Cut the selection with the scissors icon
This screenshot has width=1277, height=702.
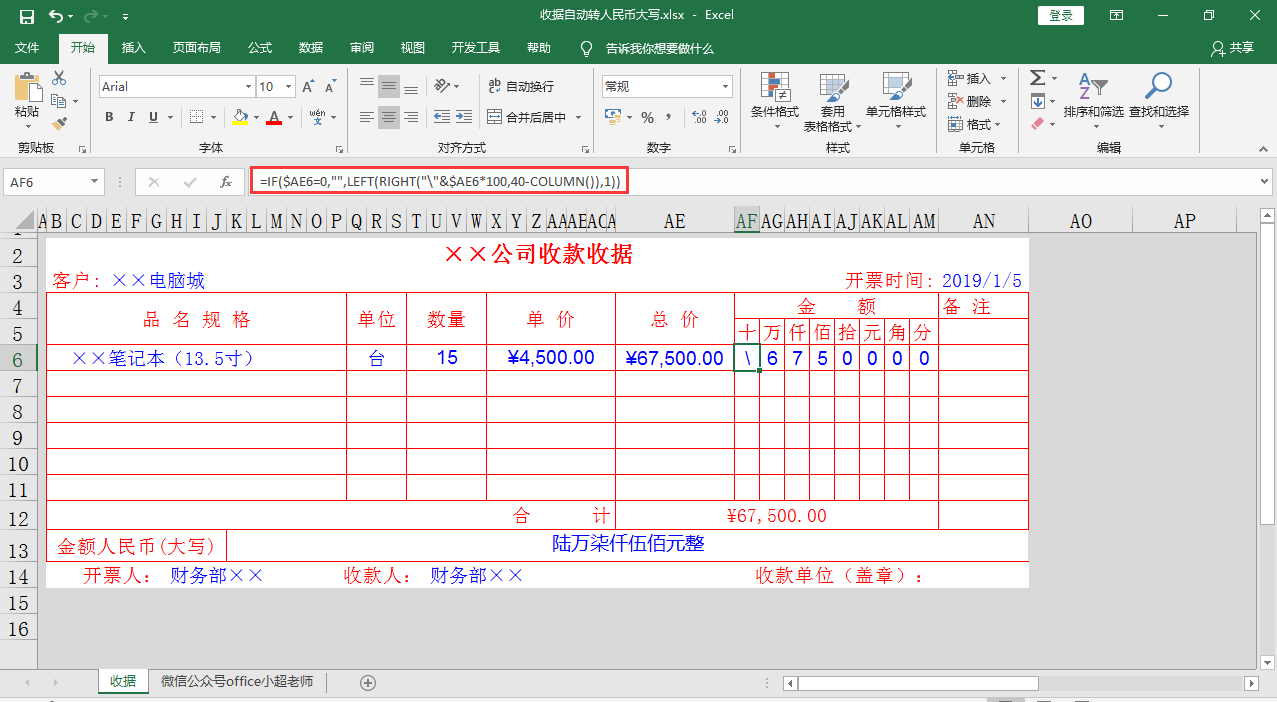(59, 78)
